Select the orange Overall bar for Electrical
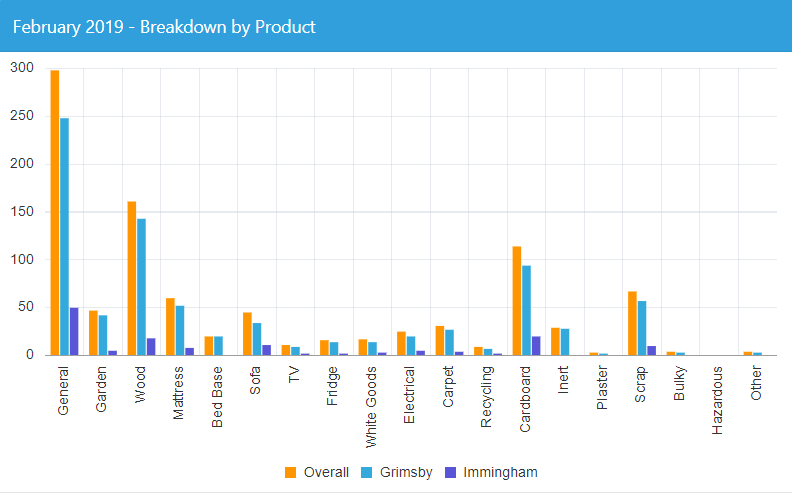Image resolution: width=792 pixels, height=493 pixels. pos(402,343)
